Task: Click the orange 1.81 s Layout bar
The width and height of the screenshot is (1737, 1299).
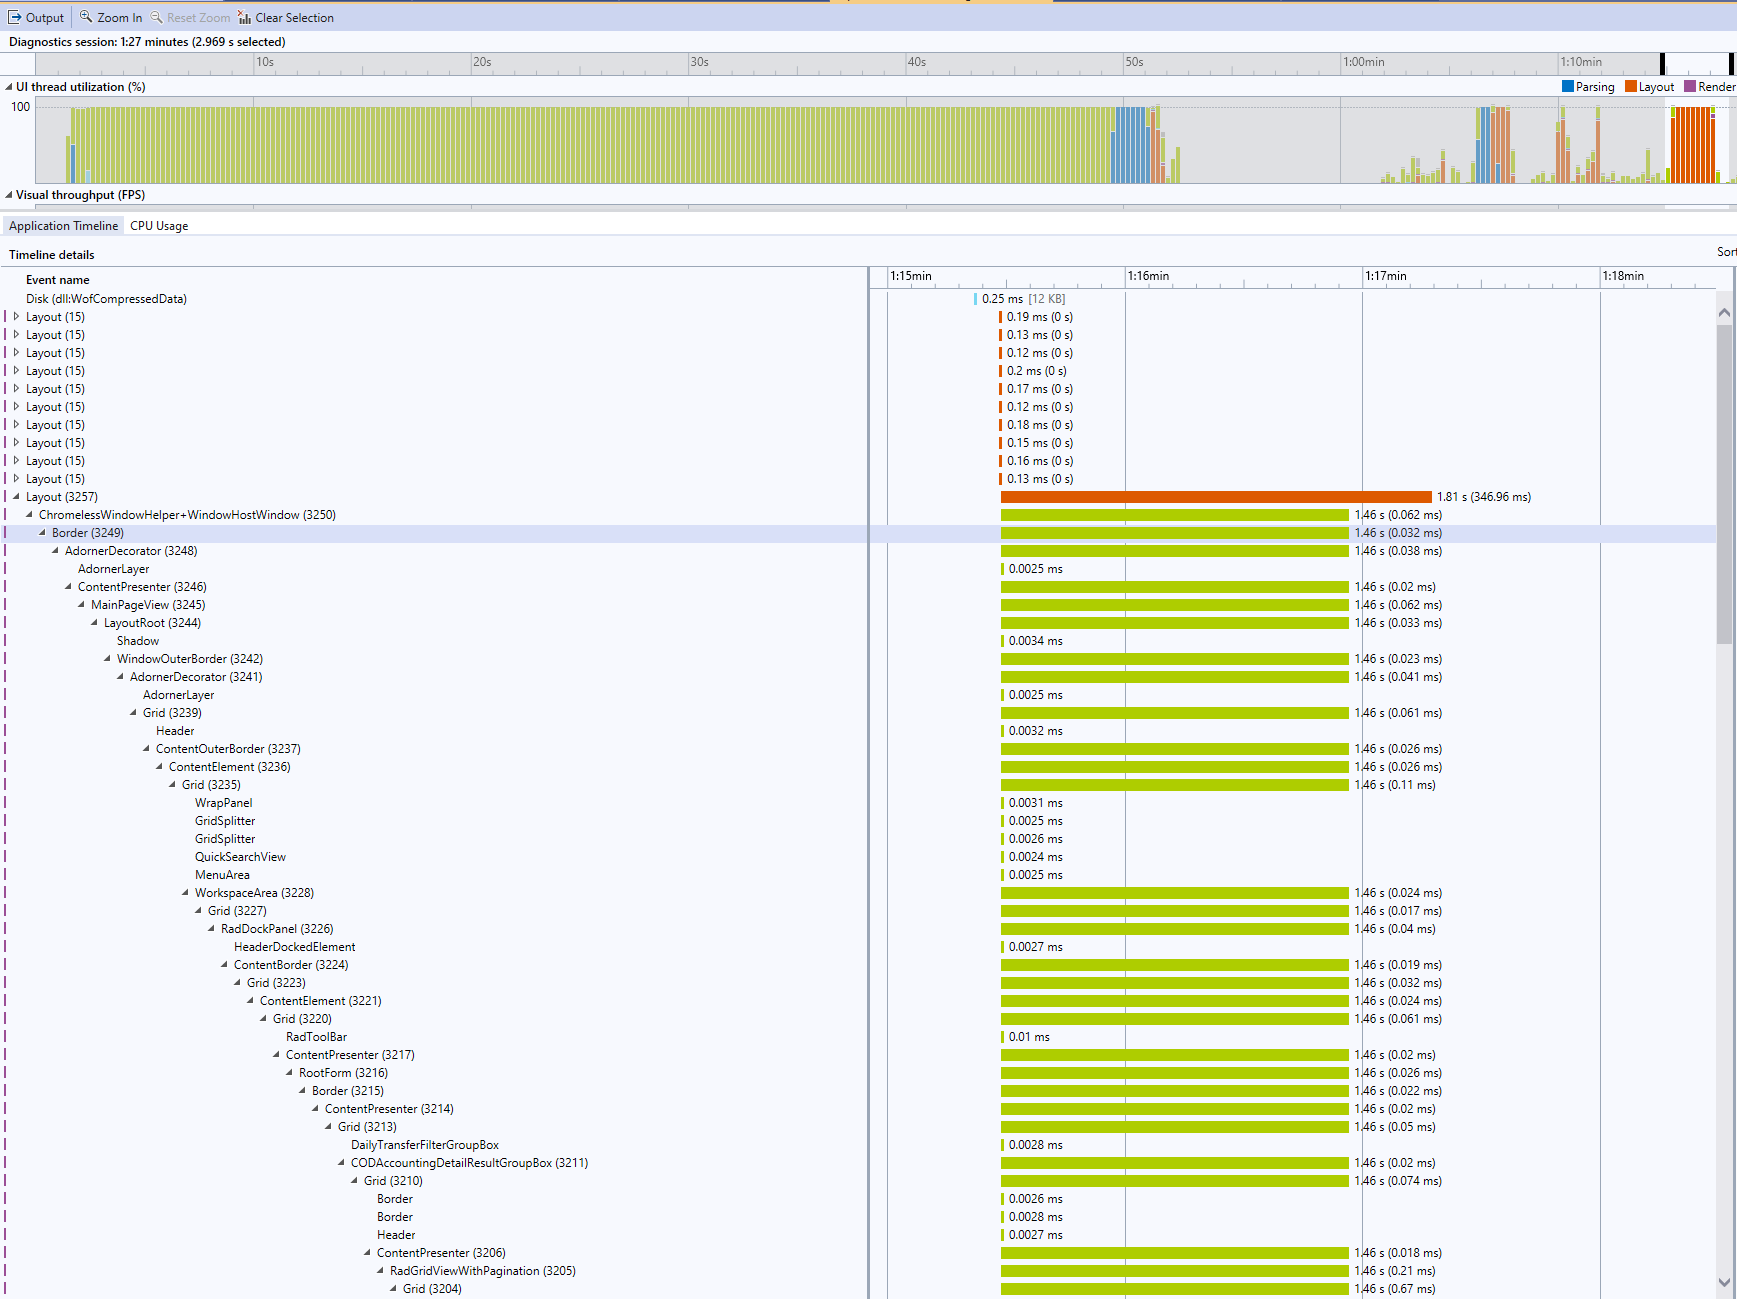Action: coord(1215,497)
